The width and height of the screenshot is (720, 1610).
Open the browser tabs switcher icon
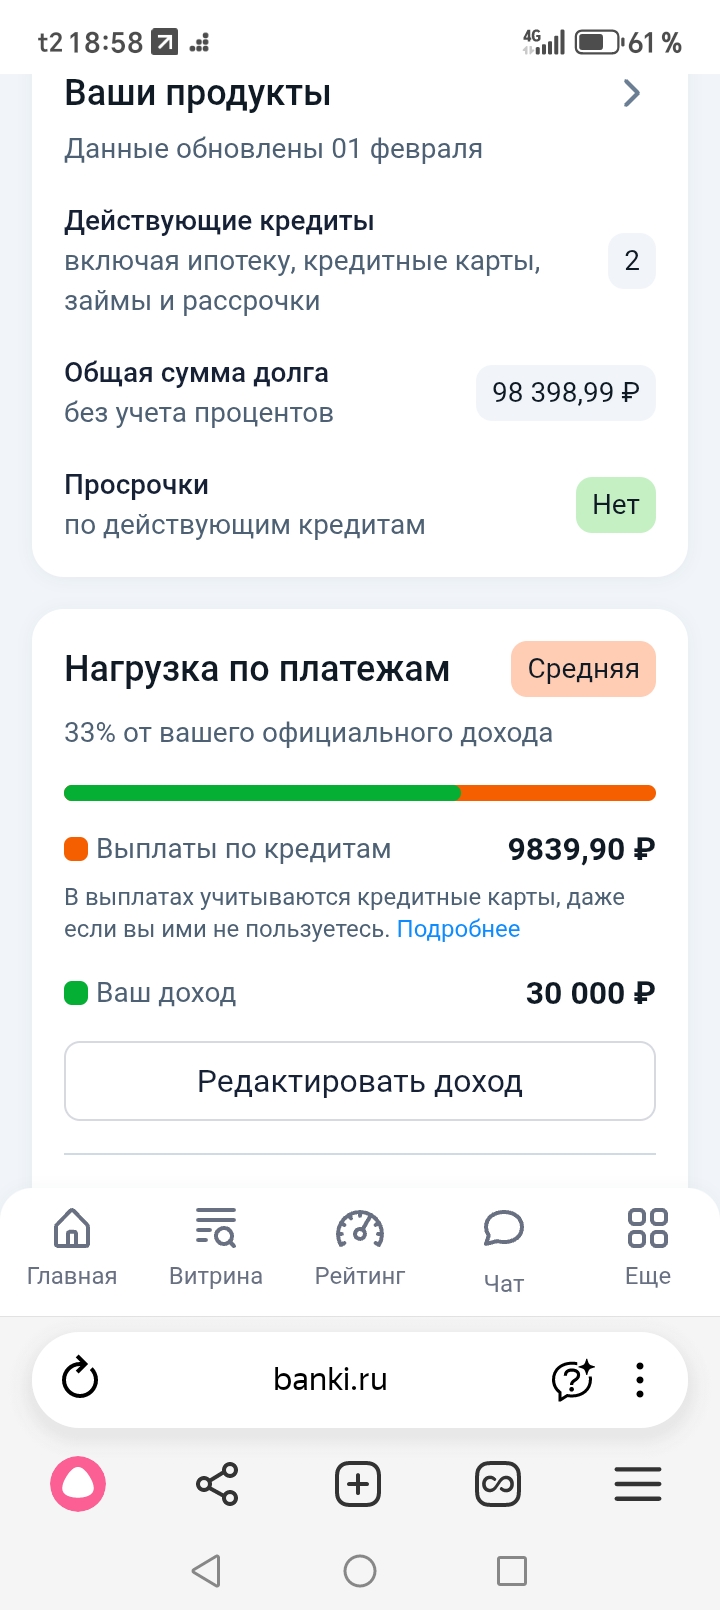[498, 1484]
